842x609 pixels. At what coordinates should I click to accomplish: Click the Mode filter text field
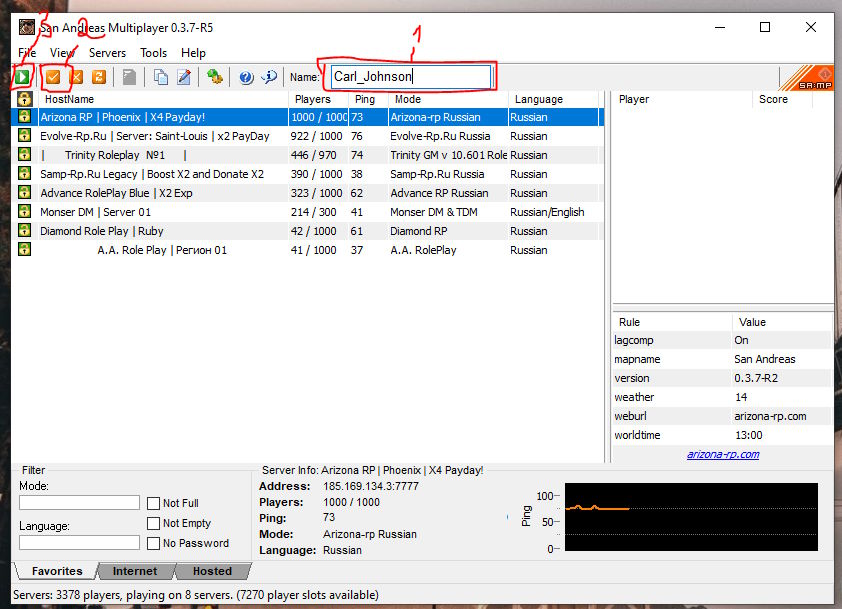pos(79,502)
